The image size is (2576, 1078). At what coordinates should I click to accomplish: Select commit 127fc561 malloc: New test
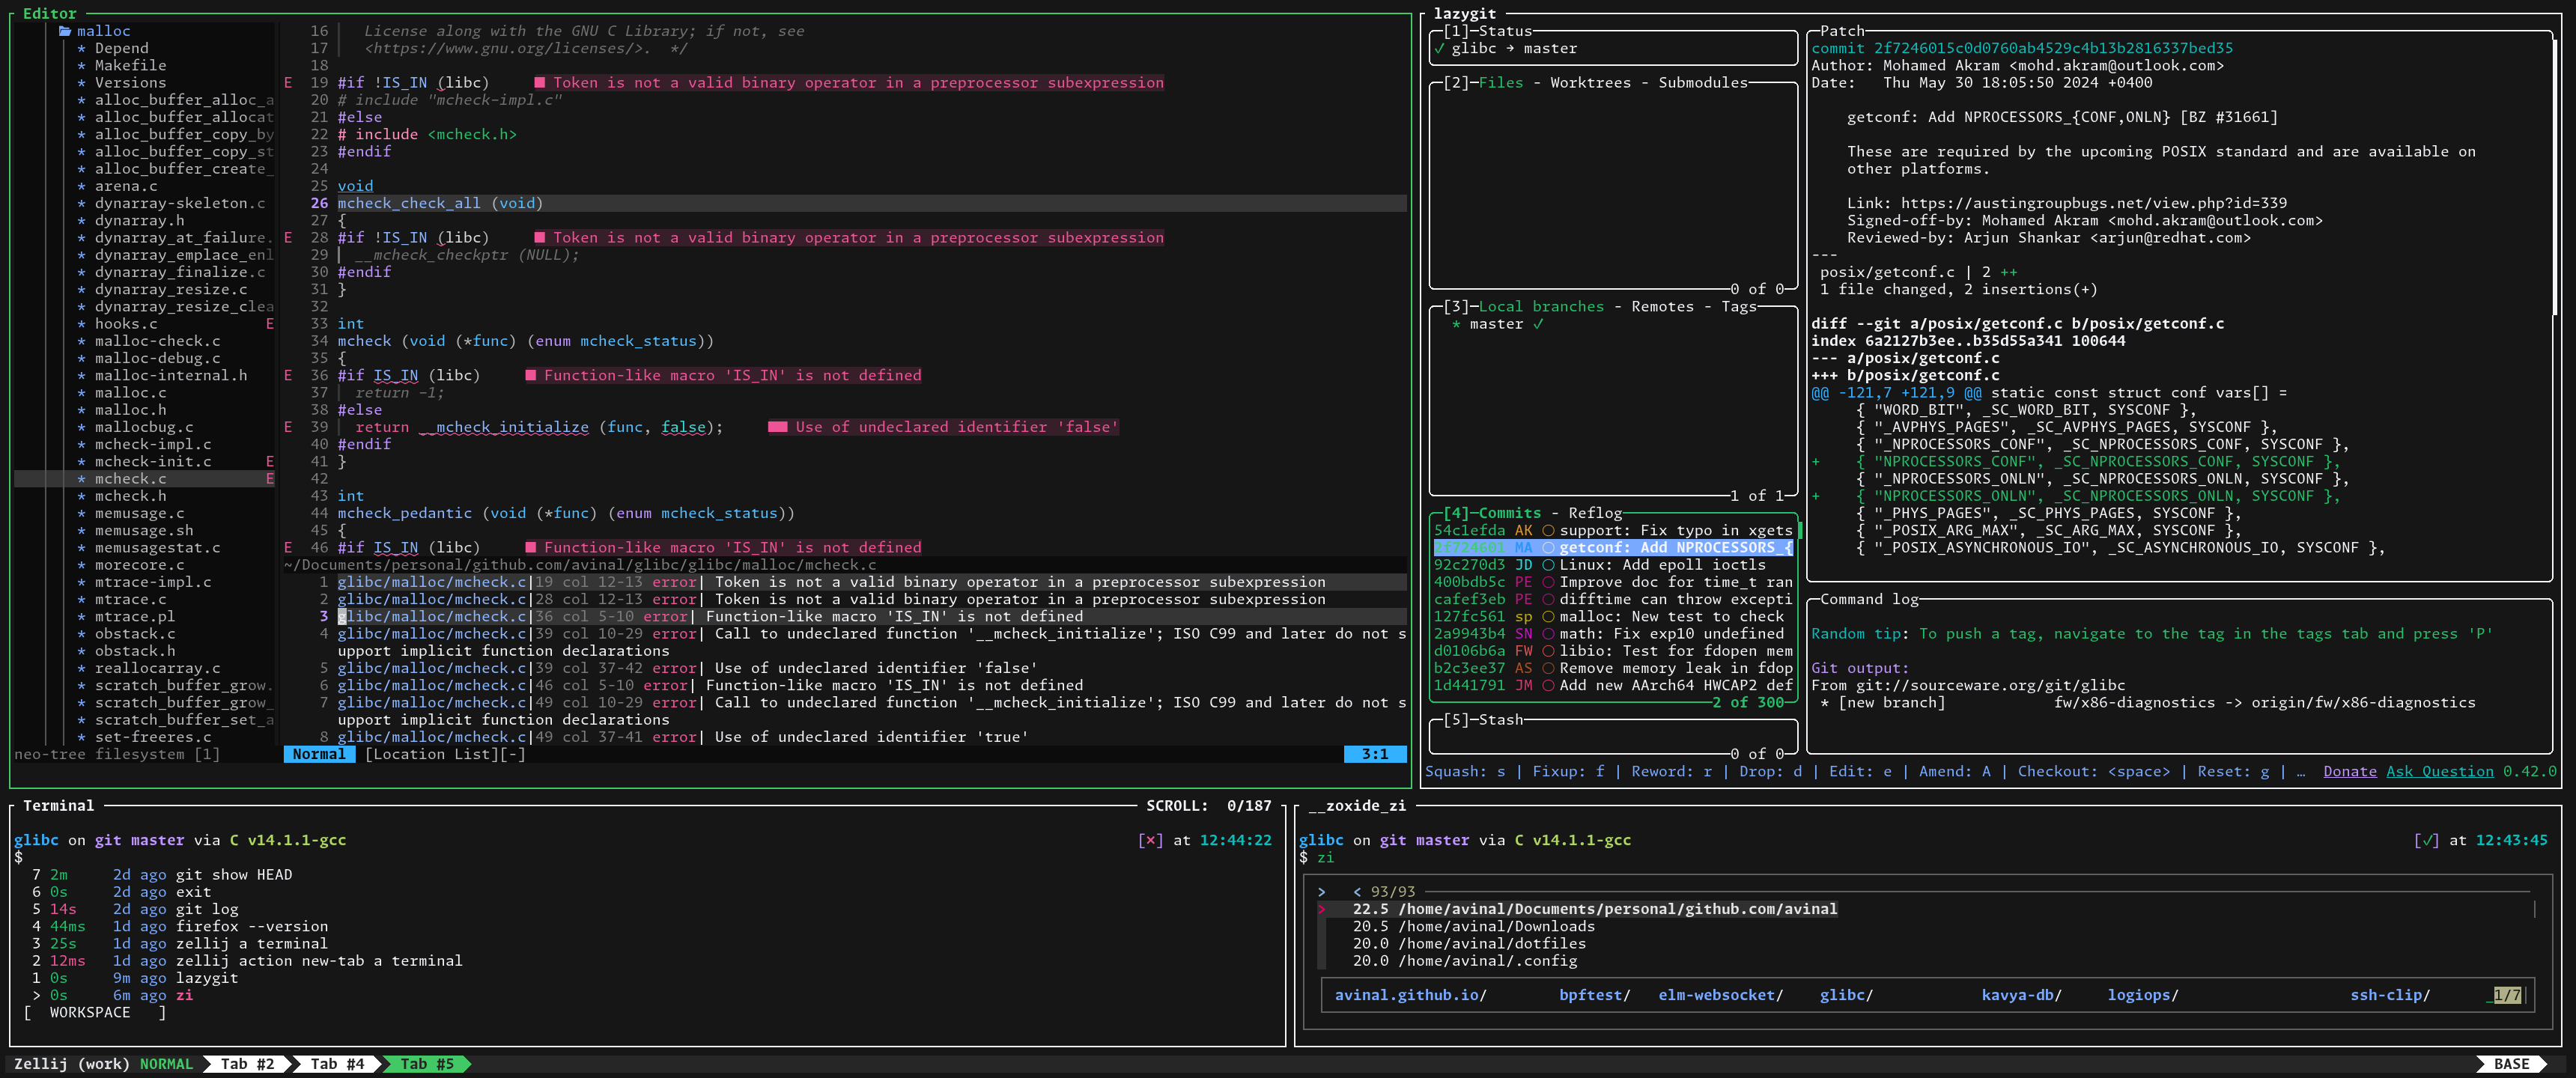(1613, 617)
